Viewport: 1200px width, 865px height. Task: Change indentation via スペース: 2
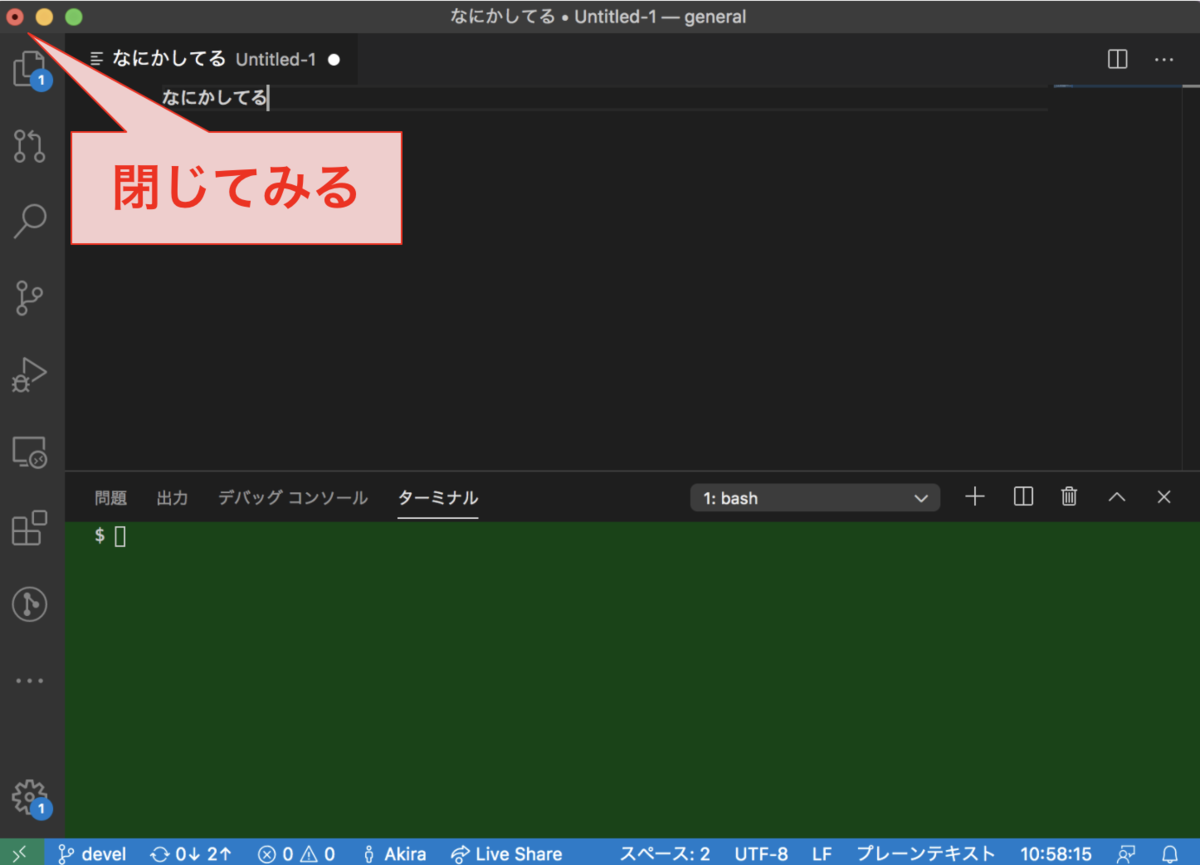pyautogui.click(x=665, y=854)
